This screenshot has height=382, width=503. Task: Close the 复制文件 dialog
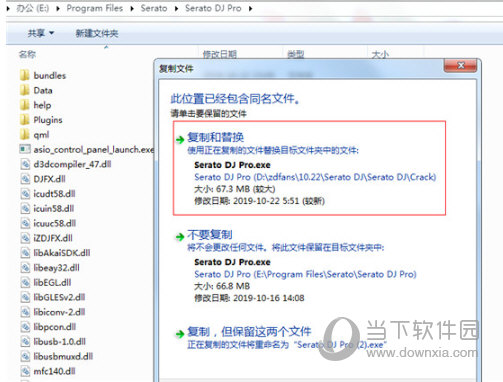[x=460, y=66]
